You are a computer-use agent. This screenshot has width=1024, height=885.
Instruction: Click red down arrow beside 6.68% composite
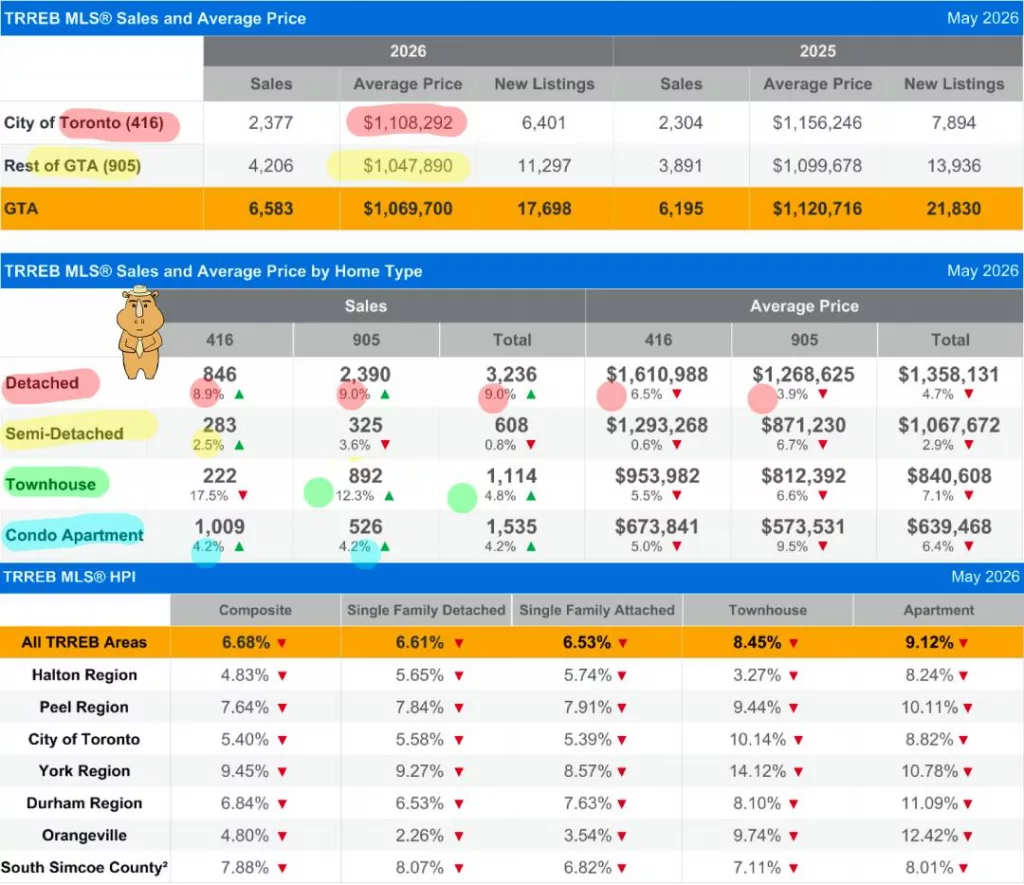pyautogui.click(x=282, y=643)
